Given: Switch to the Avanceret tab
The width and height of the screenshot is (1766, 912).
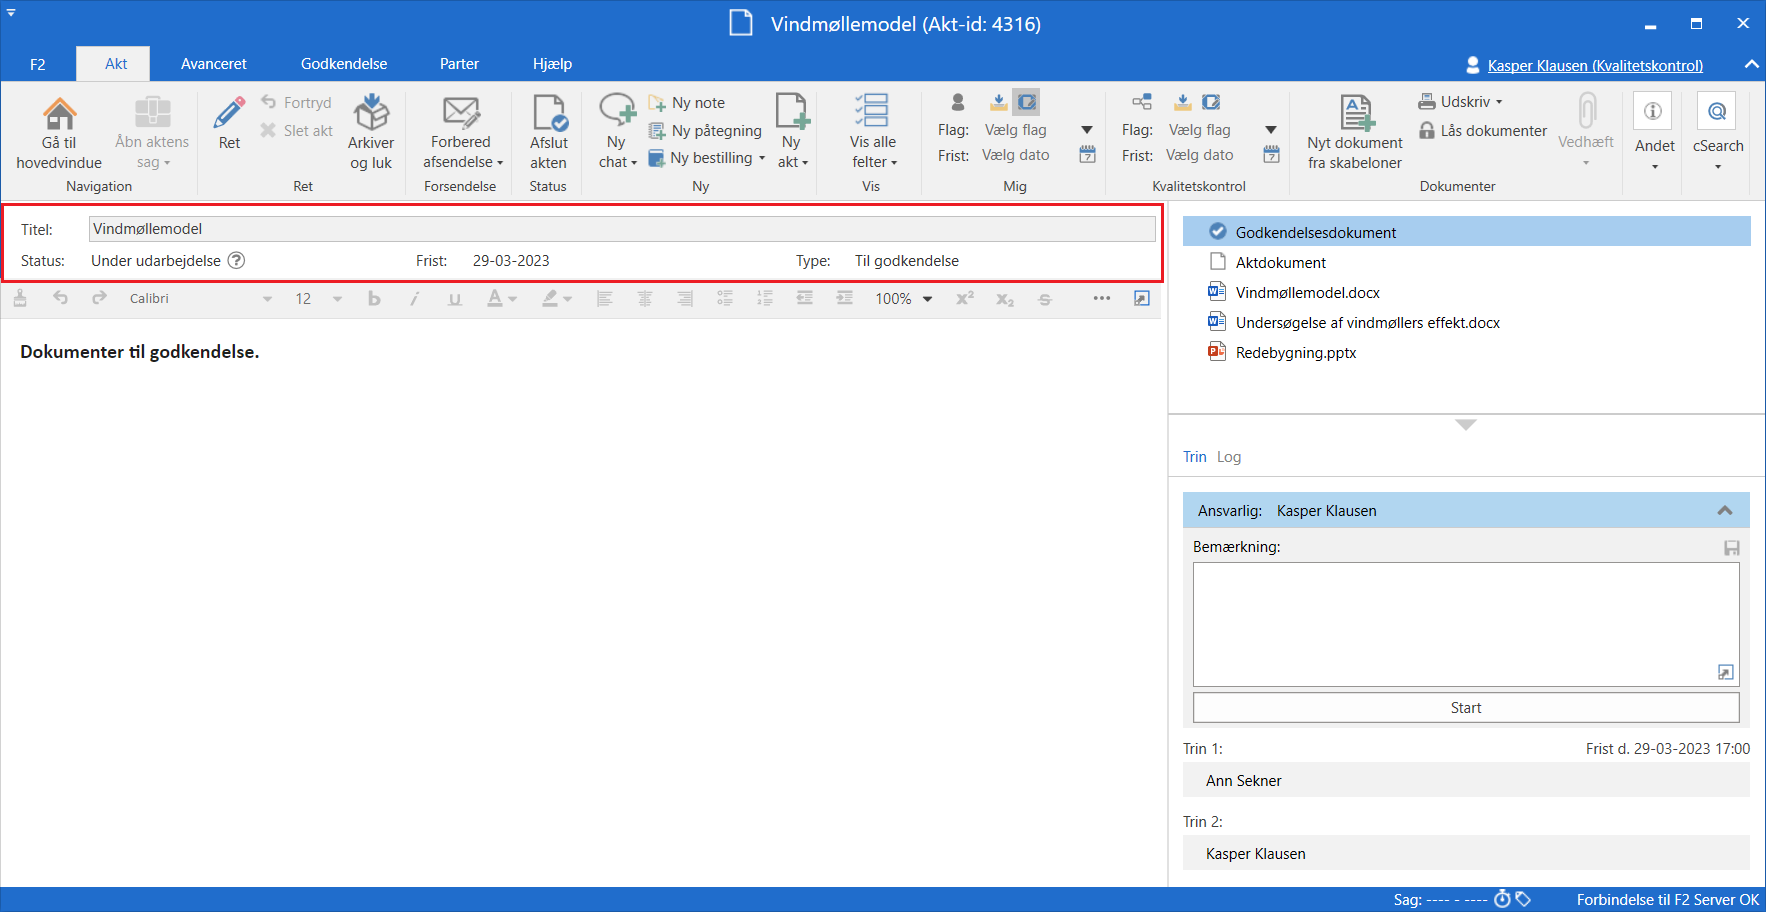Looking at the screenshot, I should coord(214,64).
